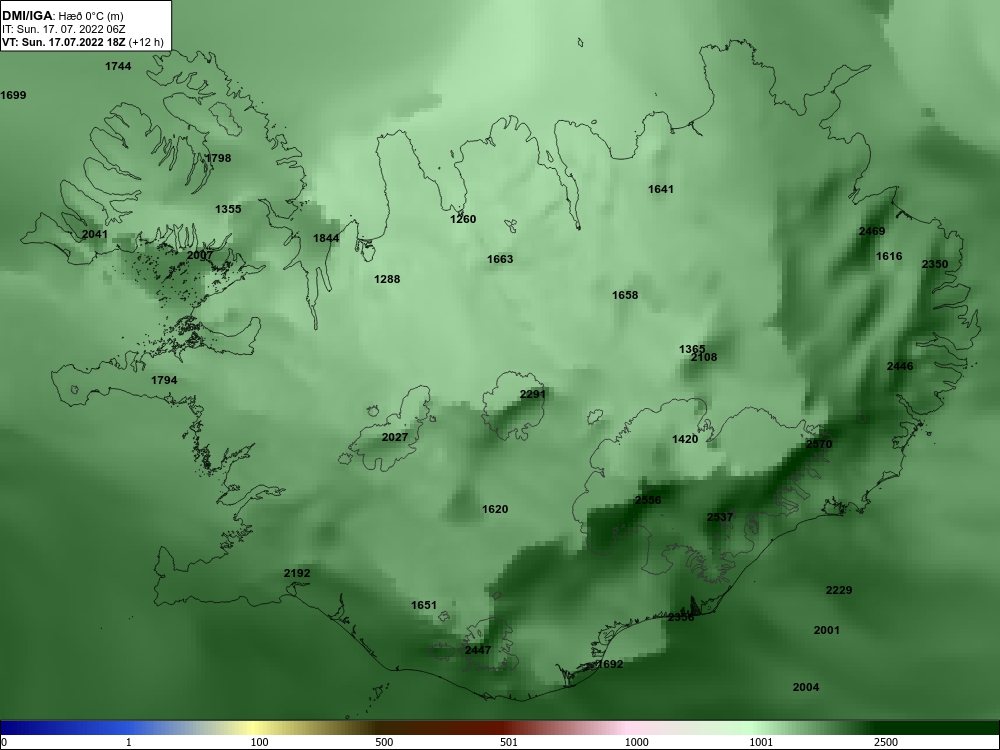Click the 1355 height label
Viewport: 1000px width, 750px height.
click(228, 209)
